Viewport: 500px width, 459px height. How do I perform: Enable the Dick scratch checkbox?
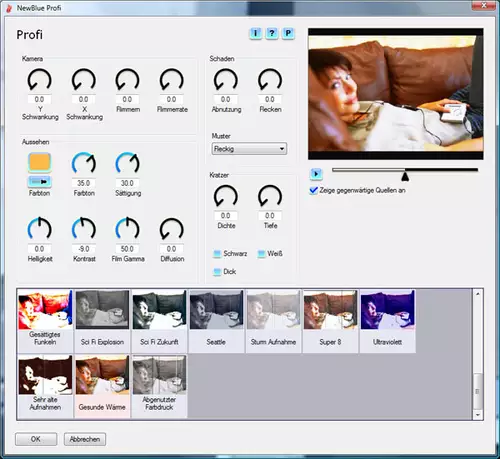point(217,272)
